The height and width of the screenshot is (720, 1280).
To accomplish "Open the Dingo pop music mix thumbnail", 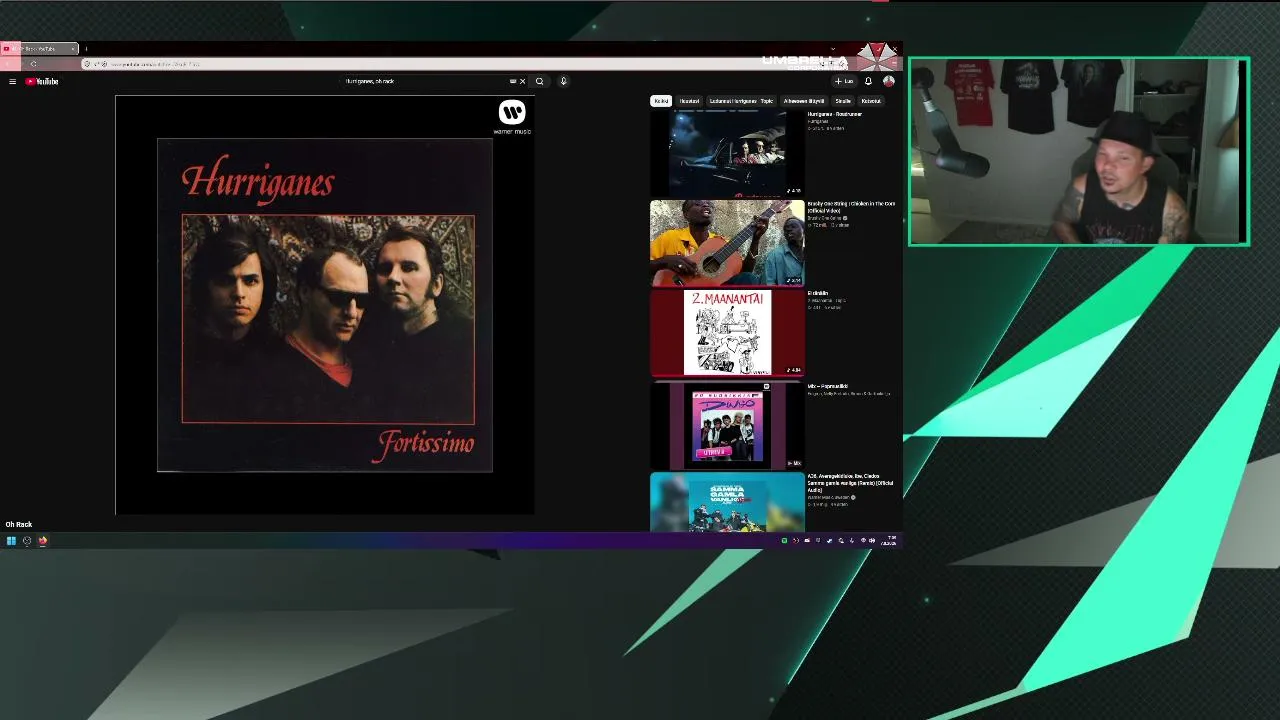I will click(727, 425).
